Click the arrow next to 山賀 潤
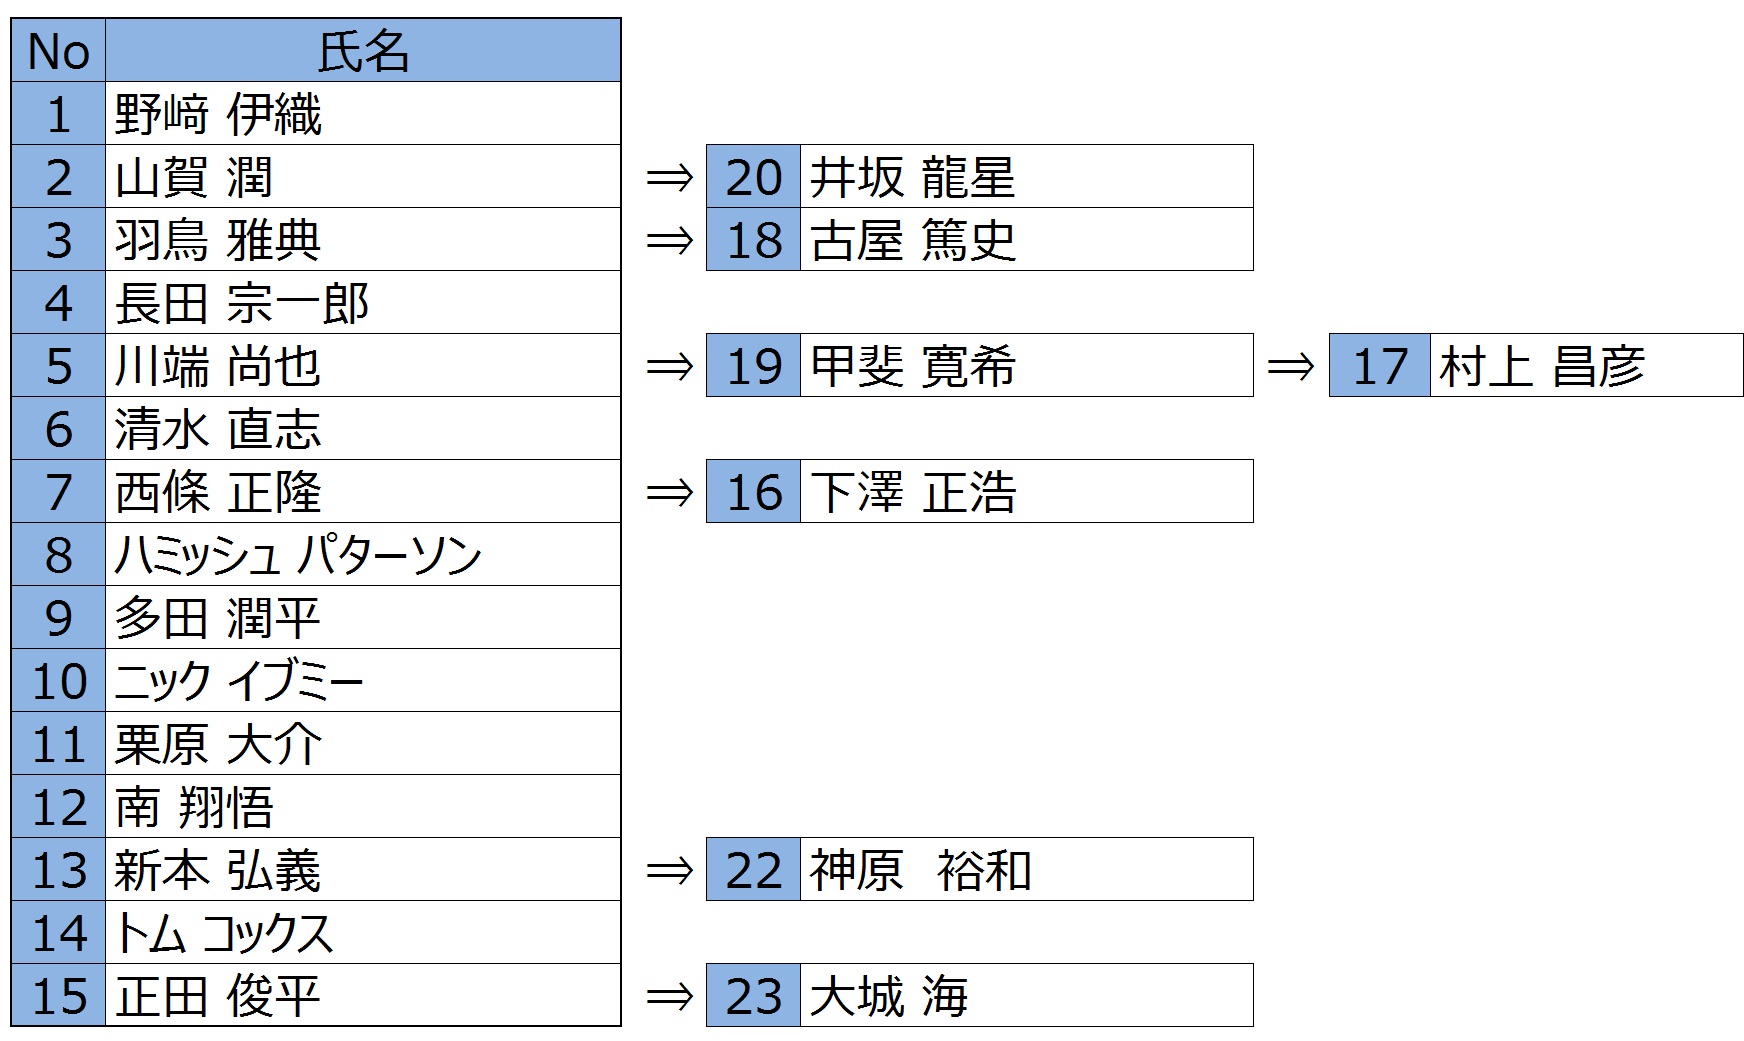 [x=669, y=178]
